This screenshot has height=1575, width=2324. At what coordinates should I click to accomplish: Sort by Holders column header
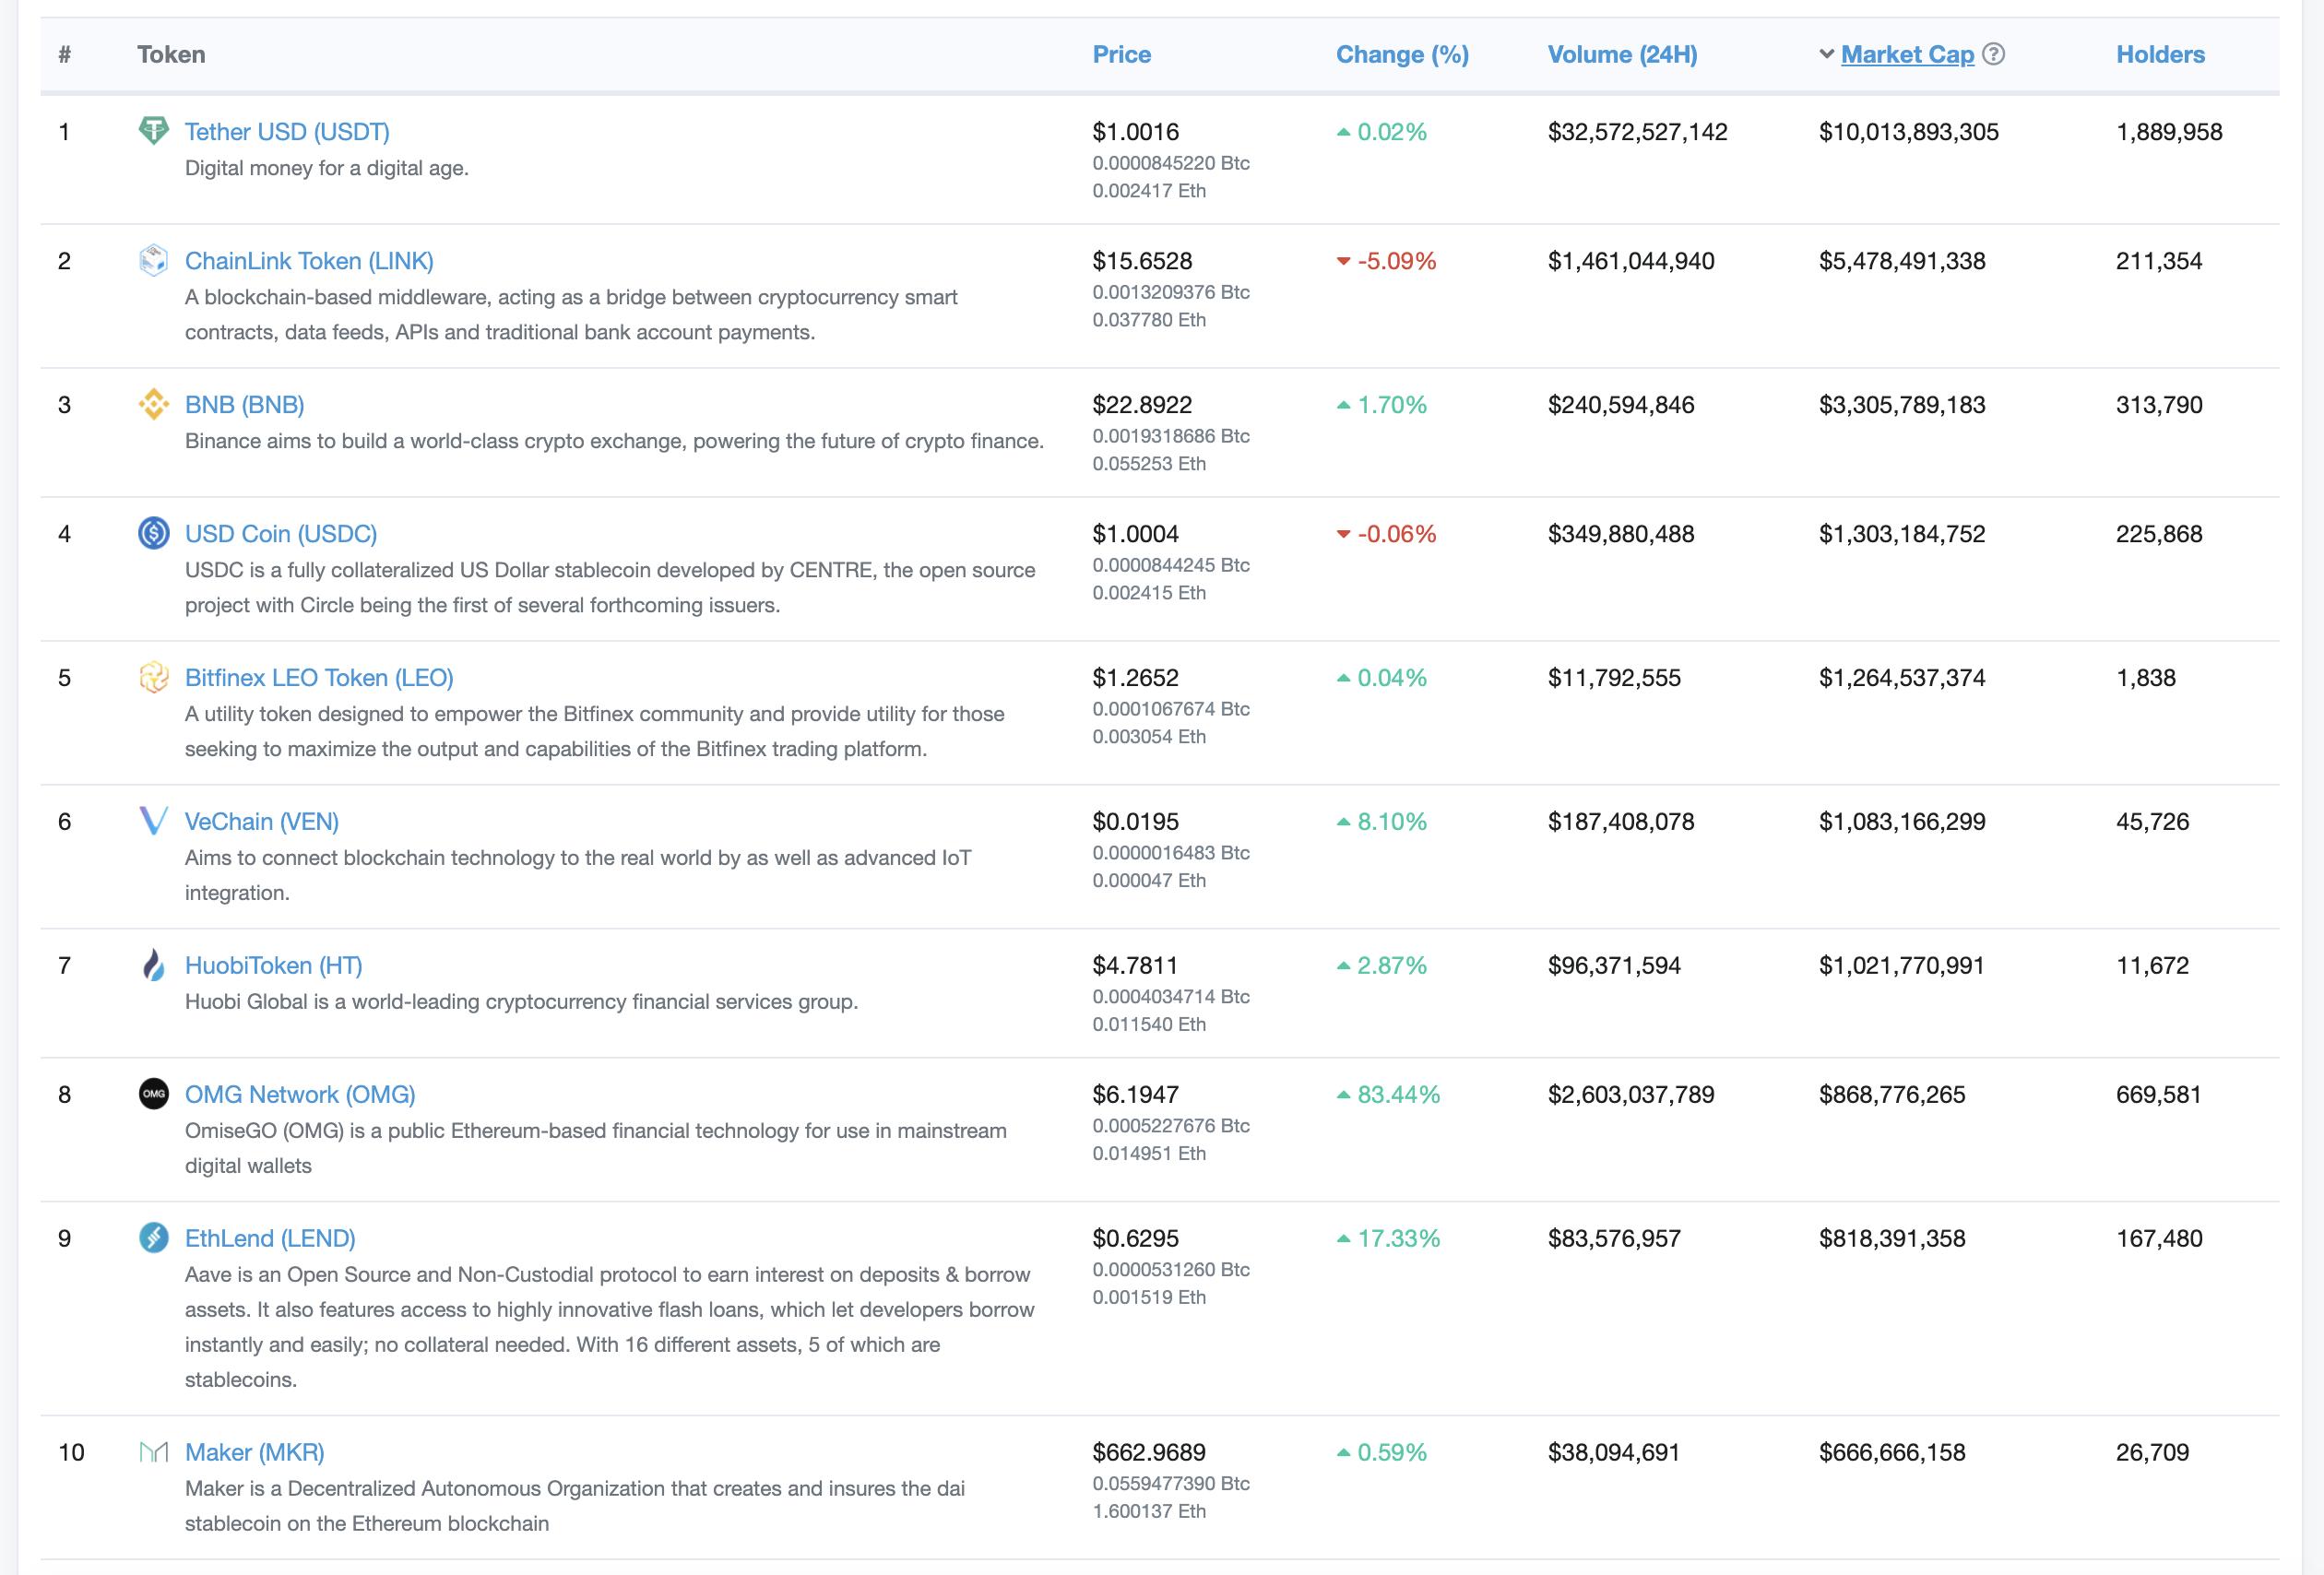[2160, 54]
